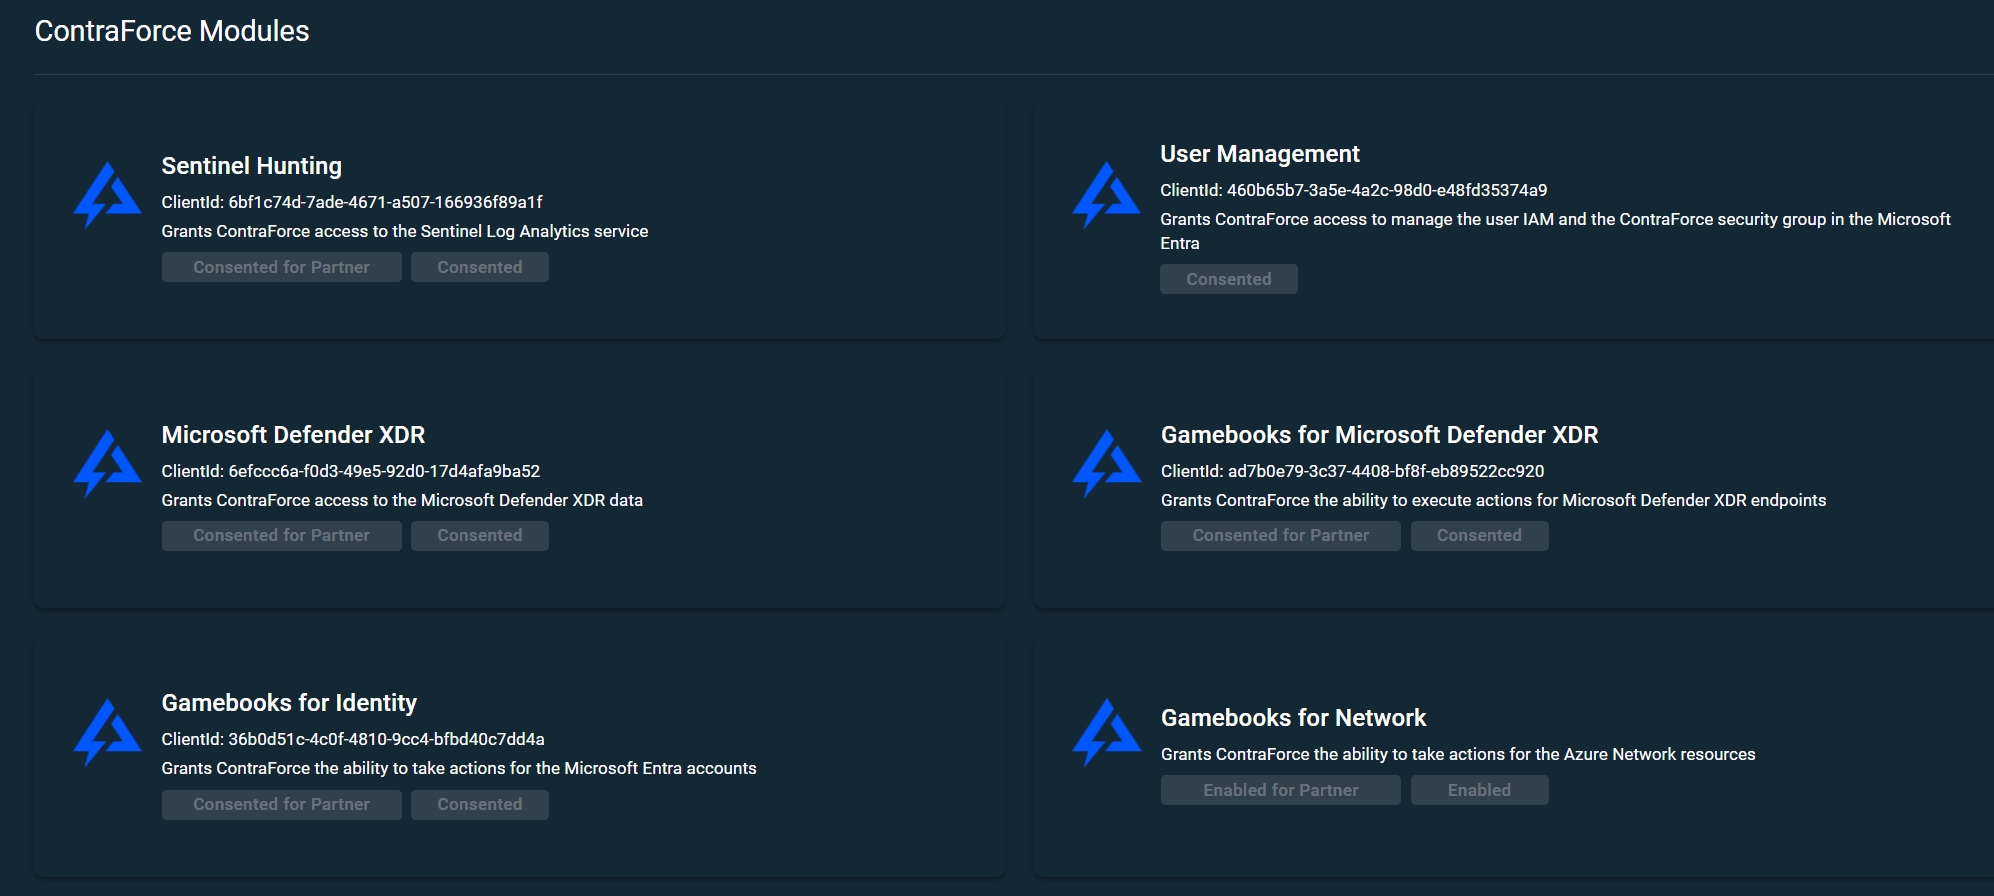Click the Sentinel Hunting module logo icon
Screen dimensions: 1994x896
pyautogui.click(x=107, y=195)
